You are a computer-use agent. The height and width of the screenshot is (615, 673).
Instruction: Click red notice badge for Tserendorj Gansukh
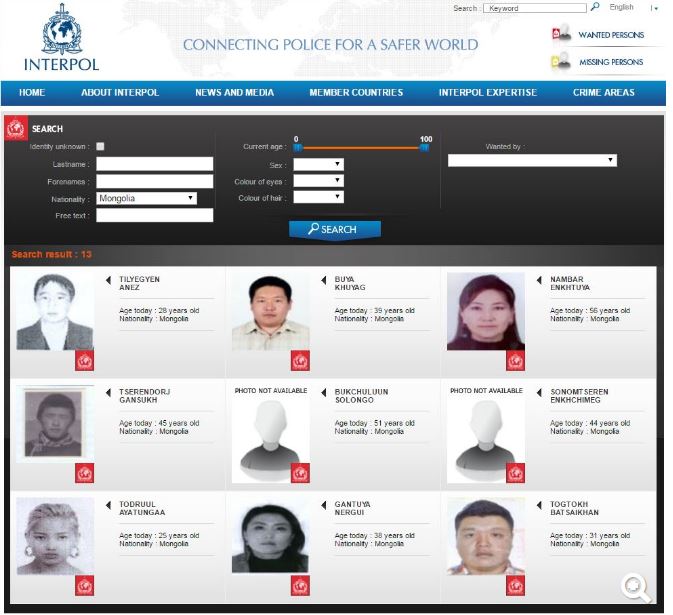(x=85, y=473)
